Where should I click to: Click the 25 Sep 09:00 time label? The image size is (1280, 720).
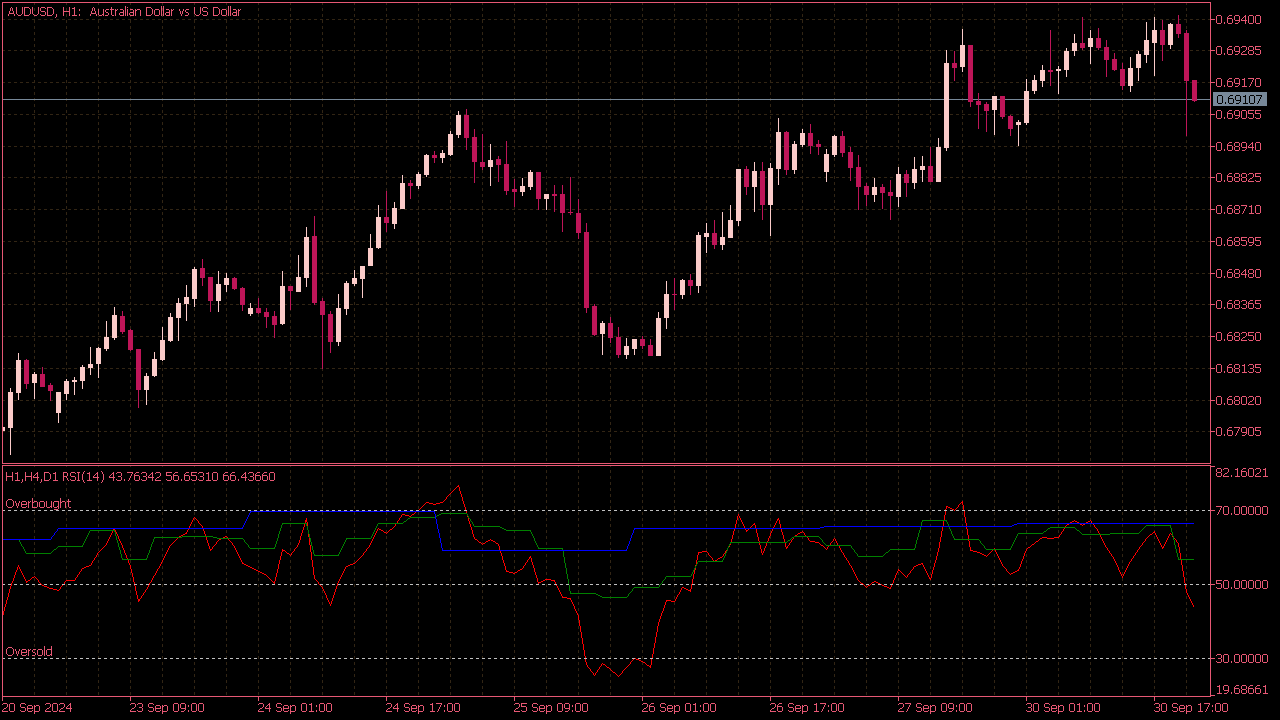[551, 708]
